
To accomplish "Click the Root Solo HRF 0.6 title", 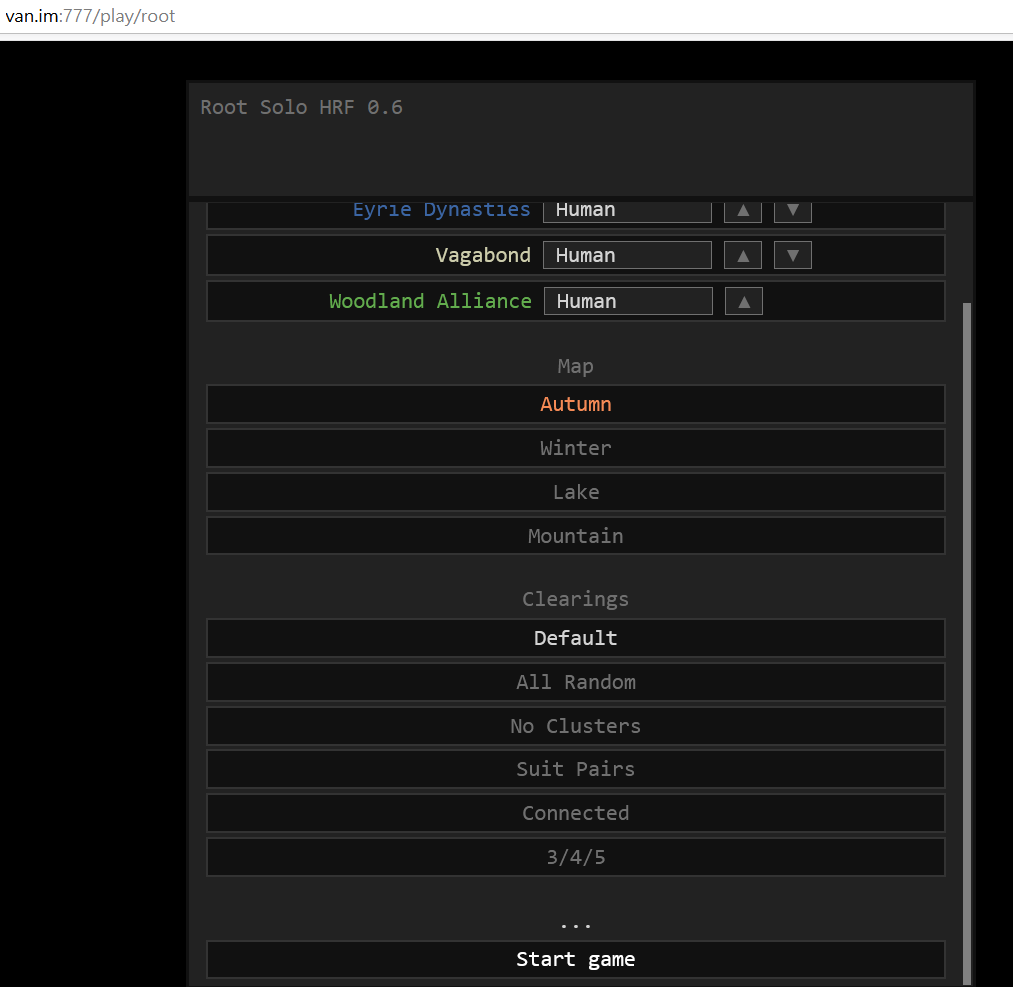I will (x=301, y=107).
